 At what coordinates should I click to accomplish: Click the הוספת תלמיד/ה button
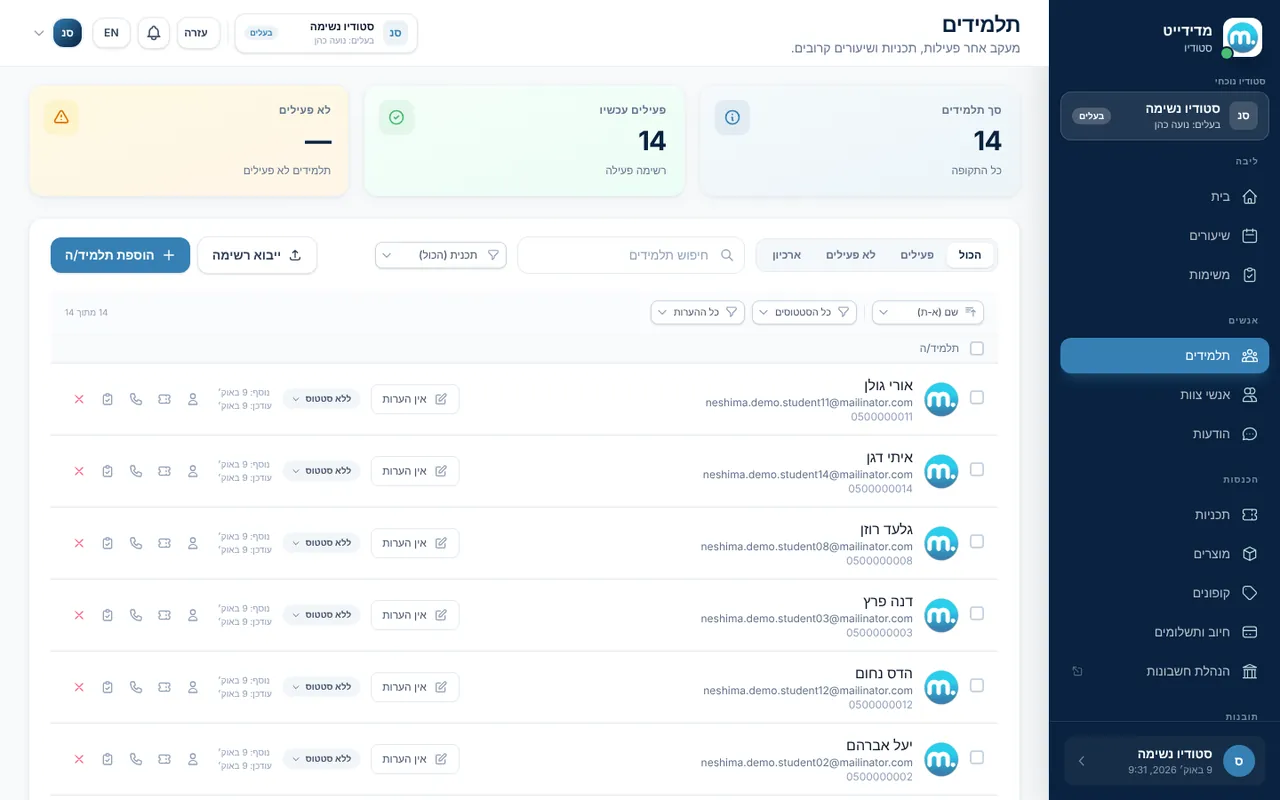coord(120,255)
